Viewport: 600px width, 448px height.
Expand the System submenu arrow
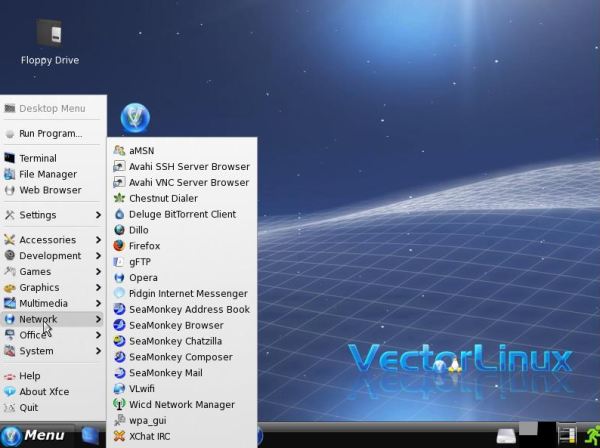98,351
